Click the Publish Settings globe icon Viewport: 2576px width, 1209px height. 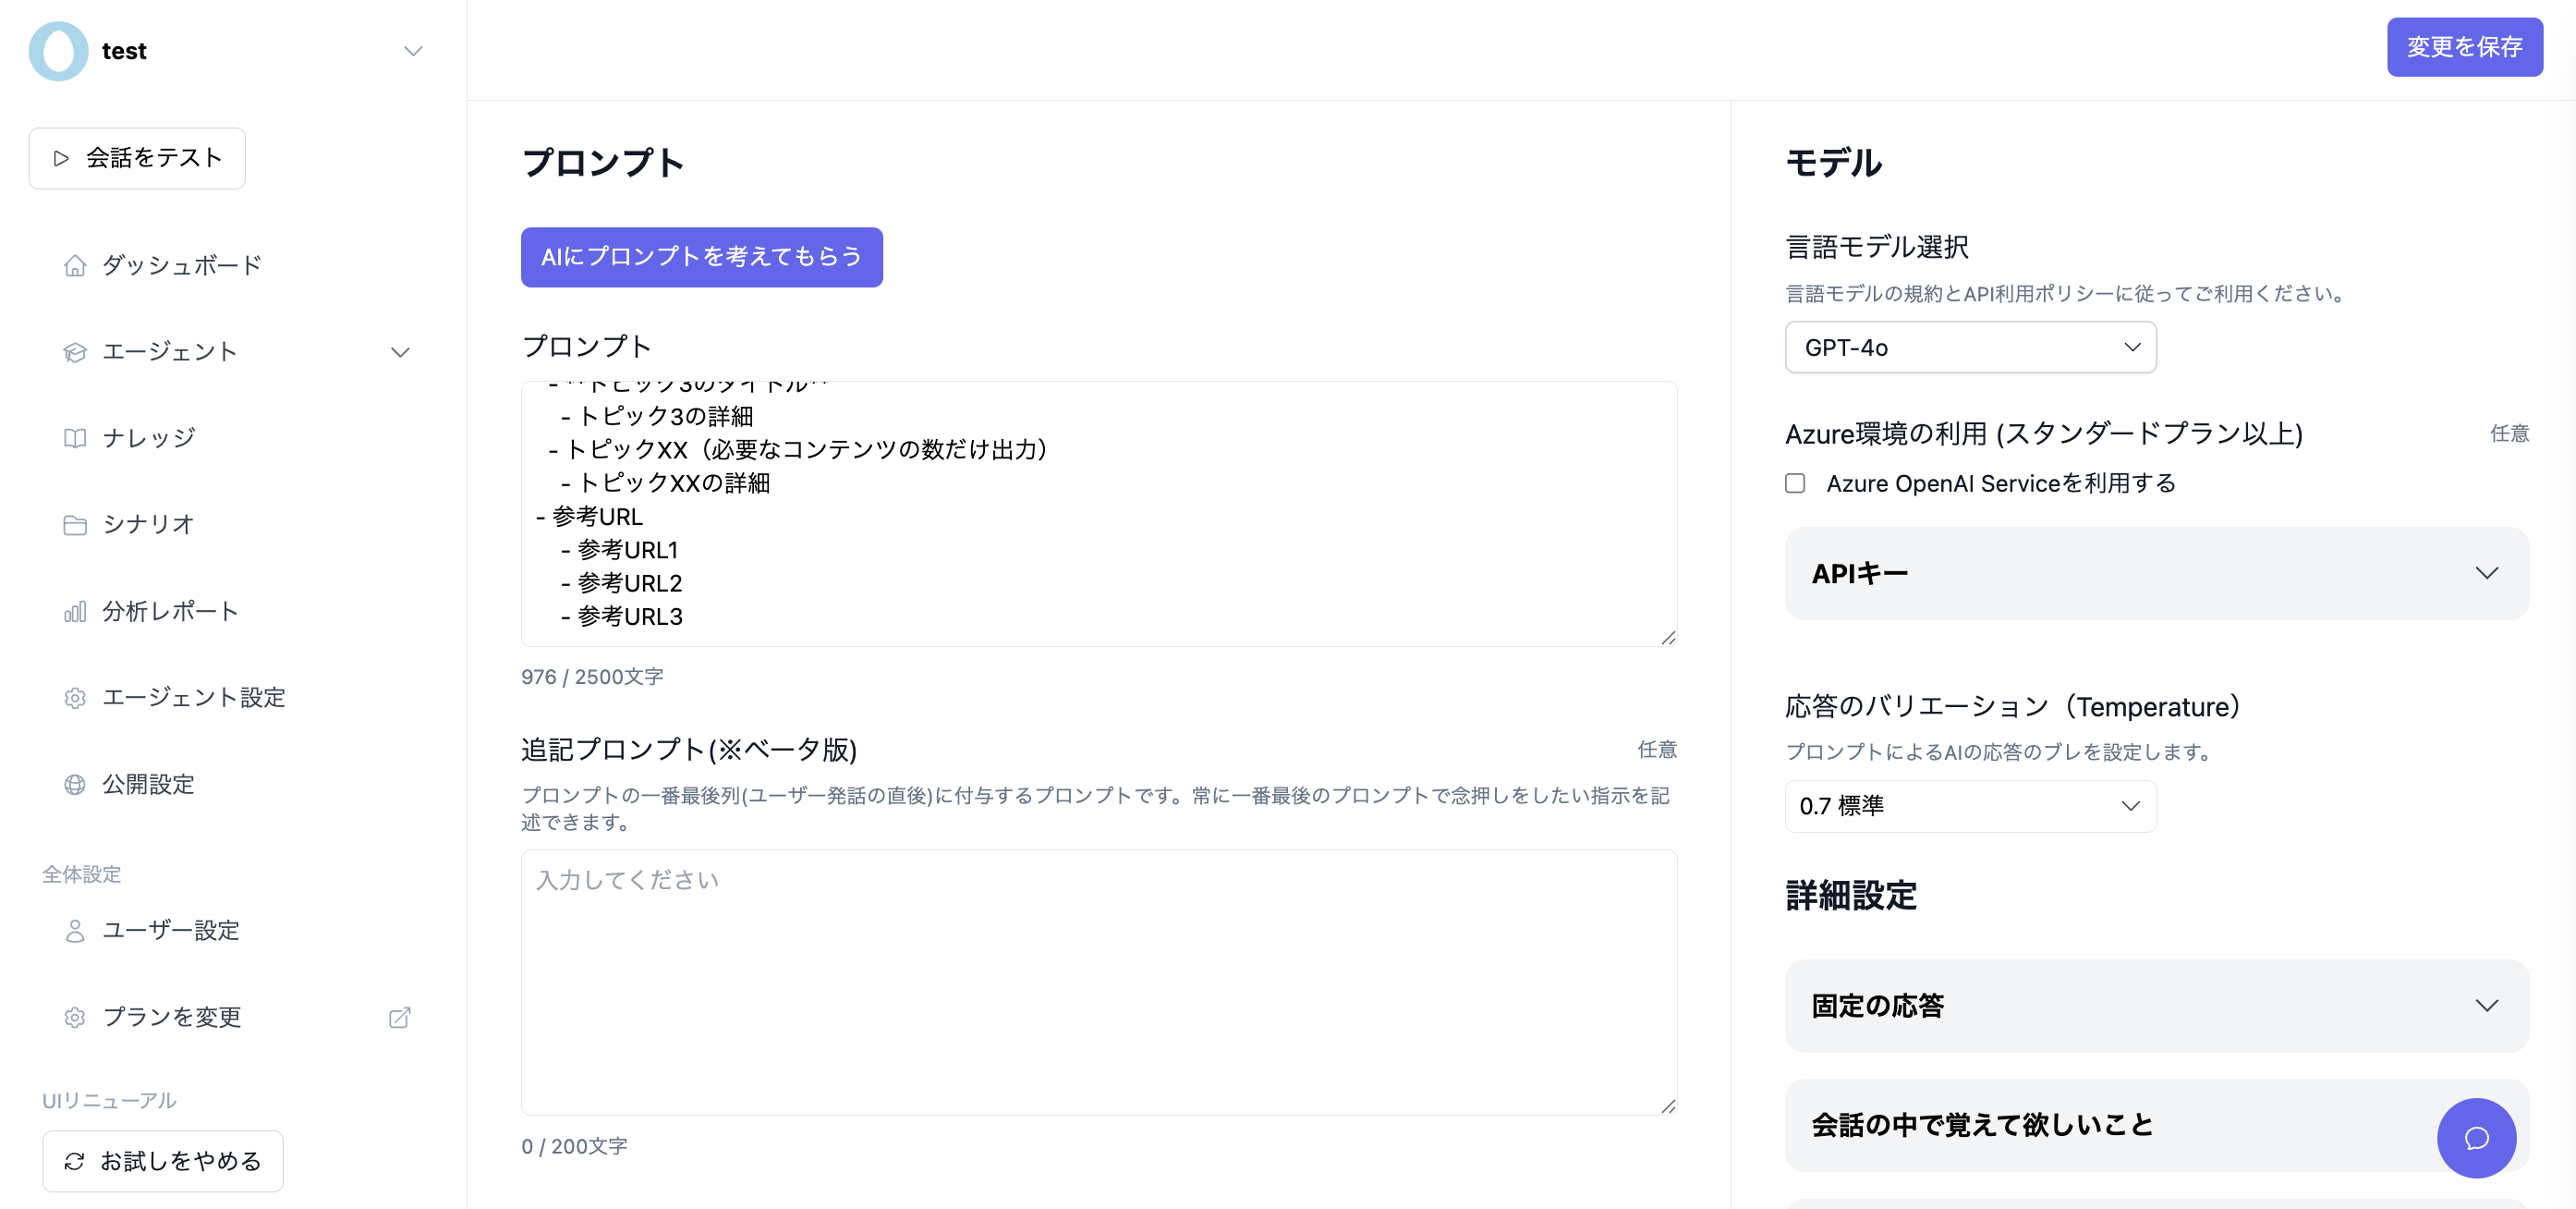click(x=75, y=784)
